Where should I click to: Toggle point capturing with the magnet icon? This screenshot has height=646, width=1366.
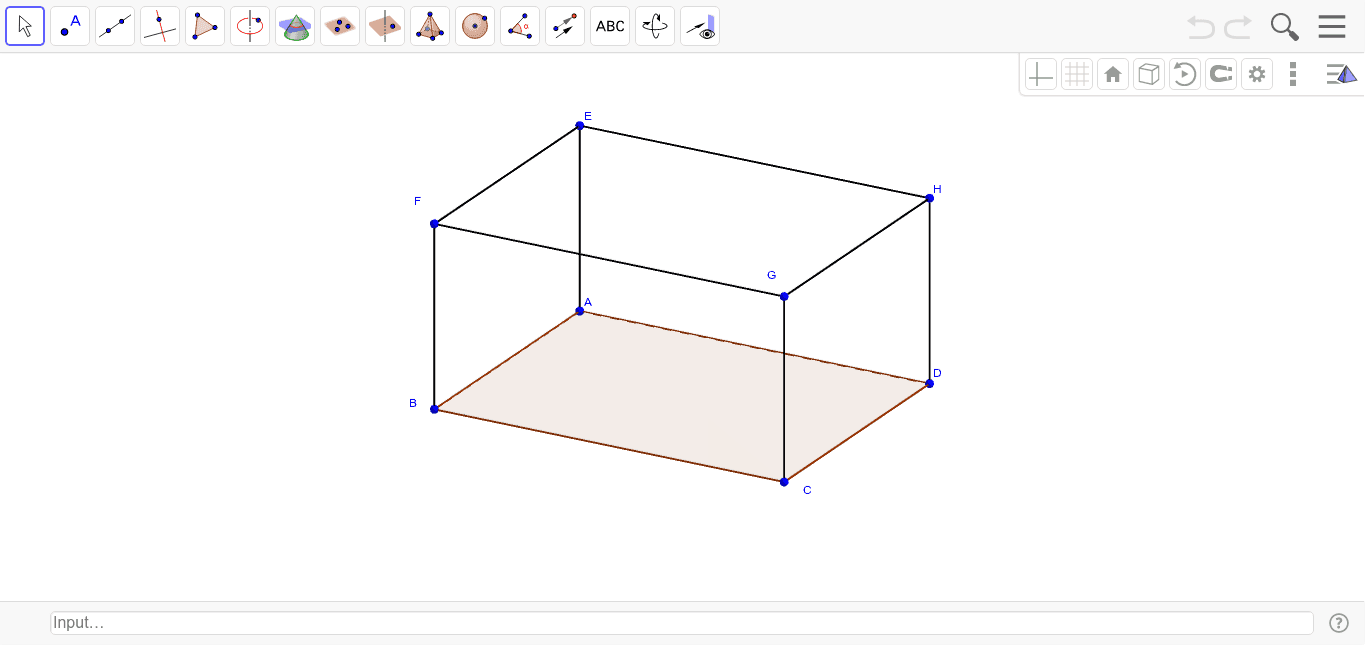[1221, 73]
